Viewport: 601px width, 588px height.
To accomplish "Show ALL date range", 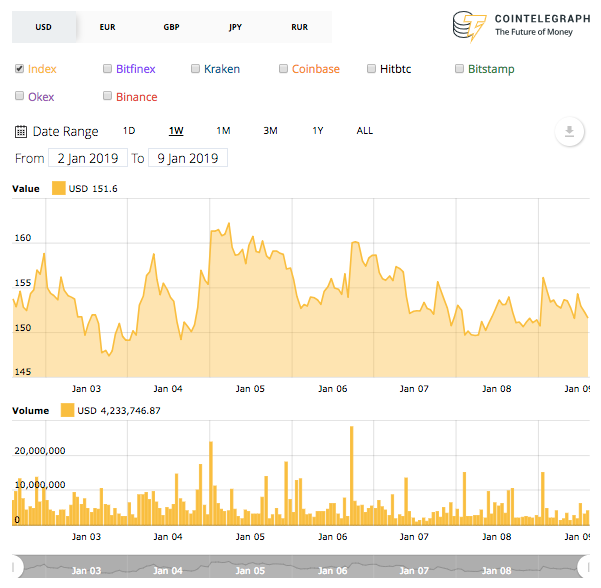I will tap(365, 131).
